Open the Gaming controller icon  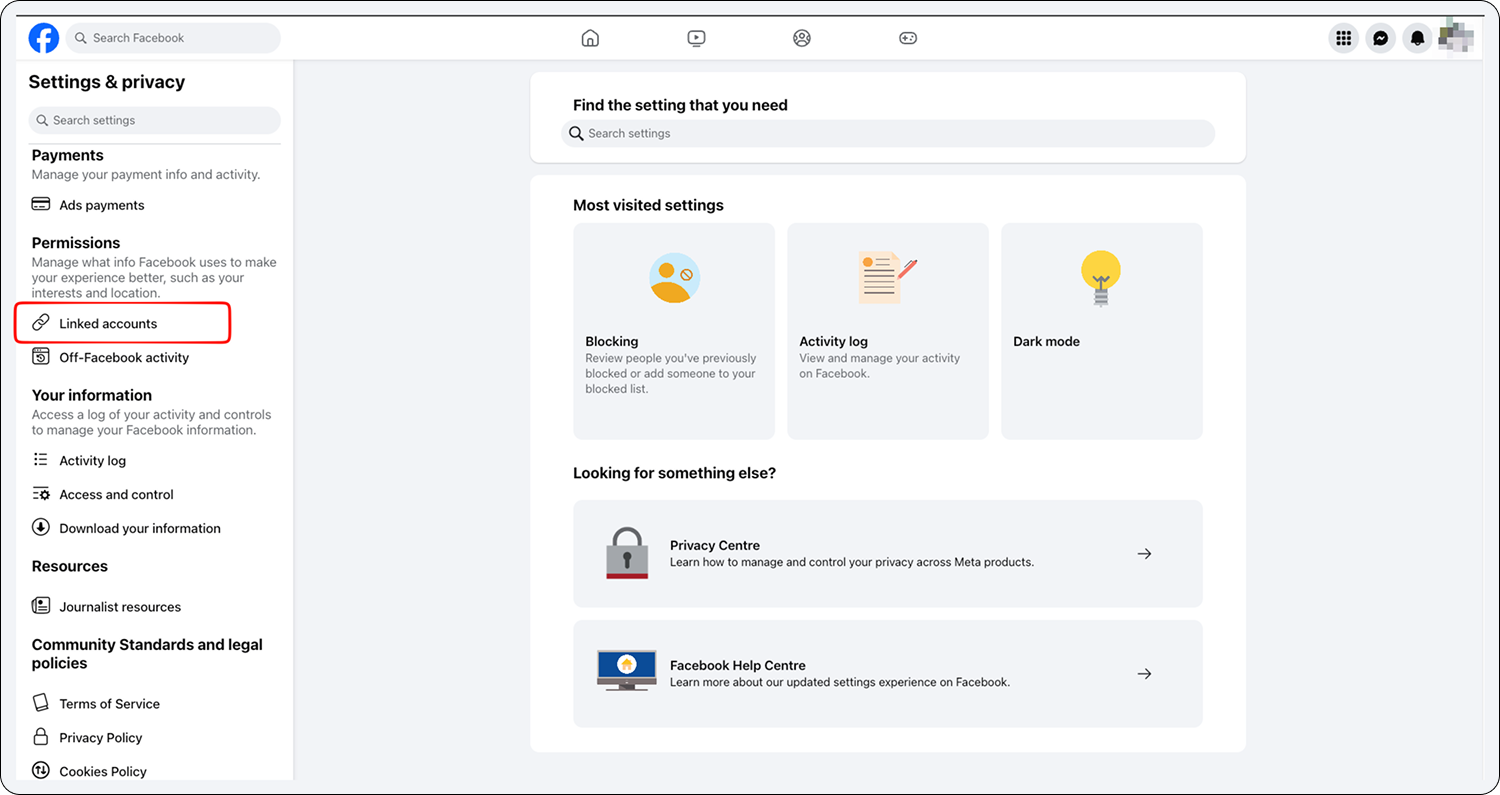[908, 38]
